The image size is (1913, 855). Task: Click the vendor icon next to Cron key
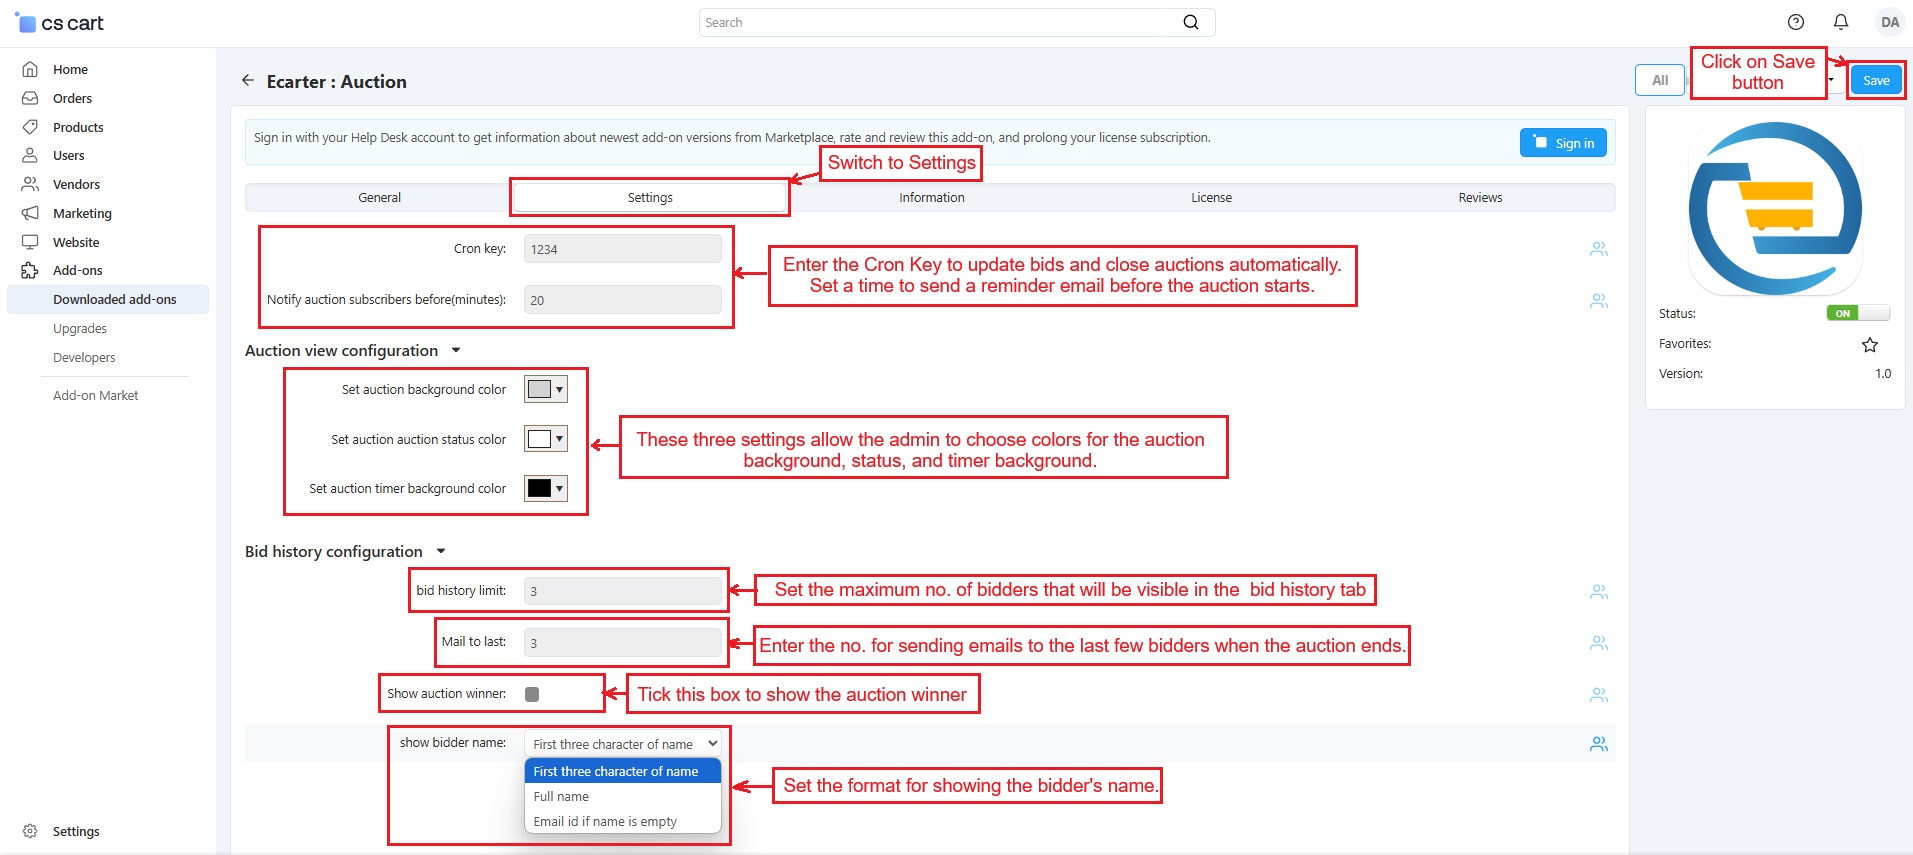(1598, 249)
